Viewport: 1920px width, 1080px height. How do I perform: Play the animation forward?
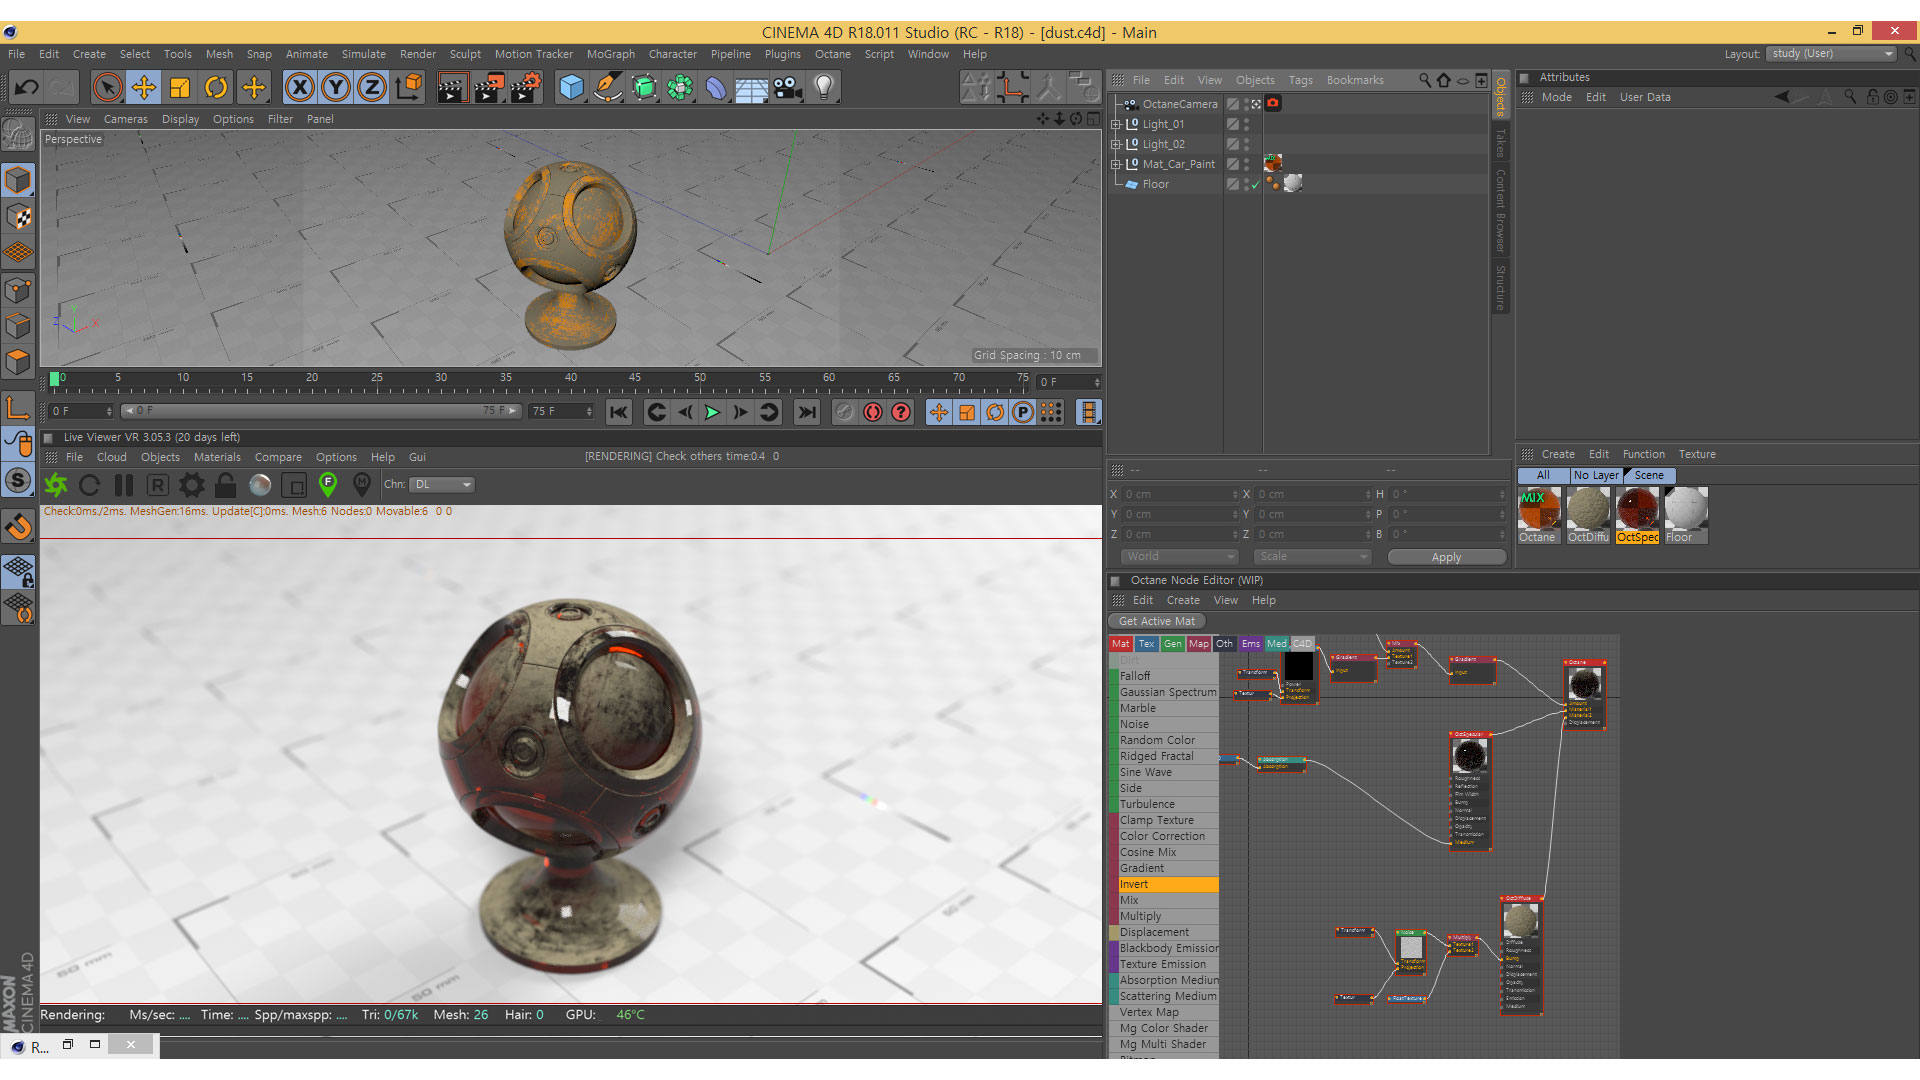pos(712,412)
